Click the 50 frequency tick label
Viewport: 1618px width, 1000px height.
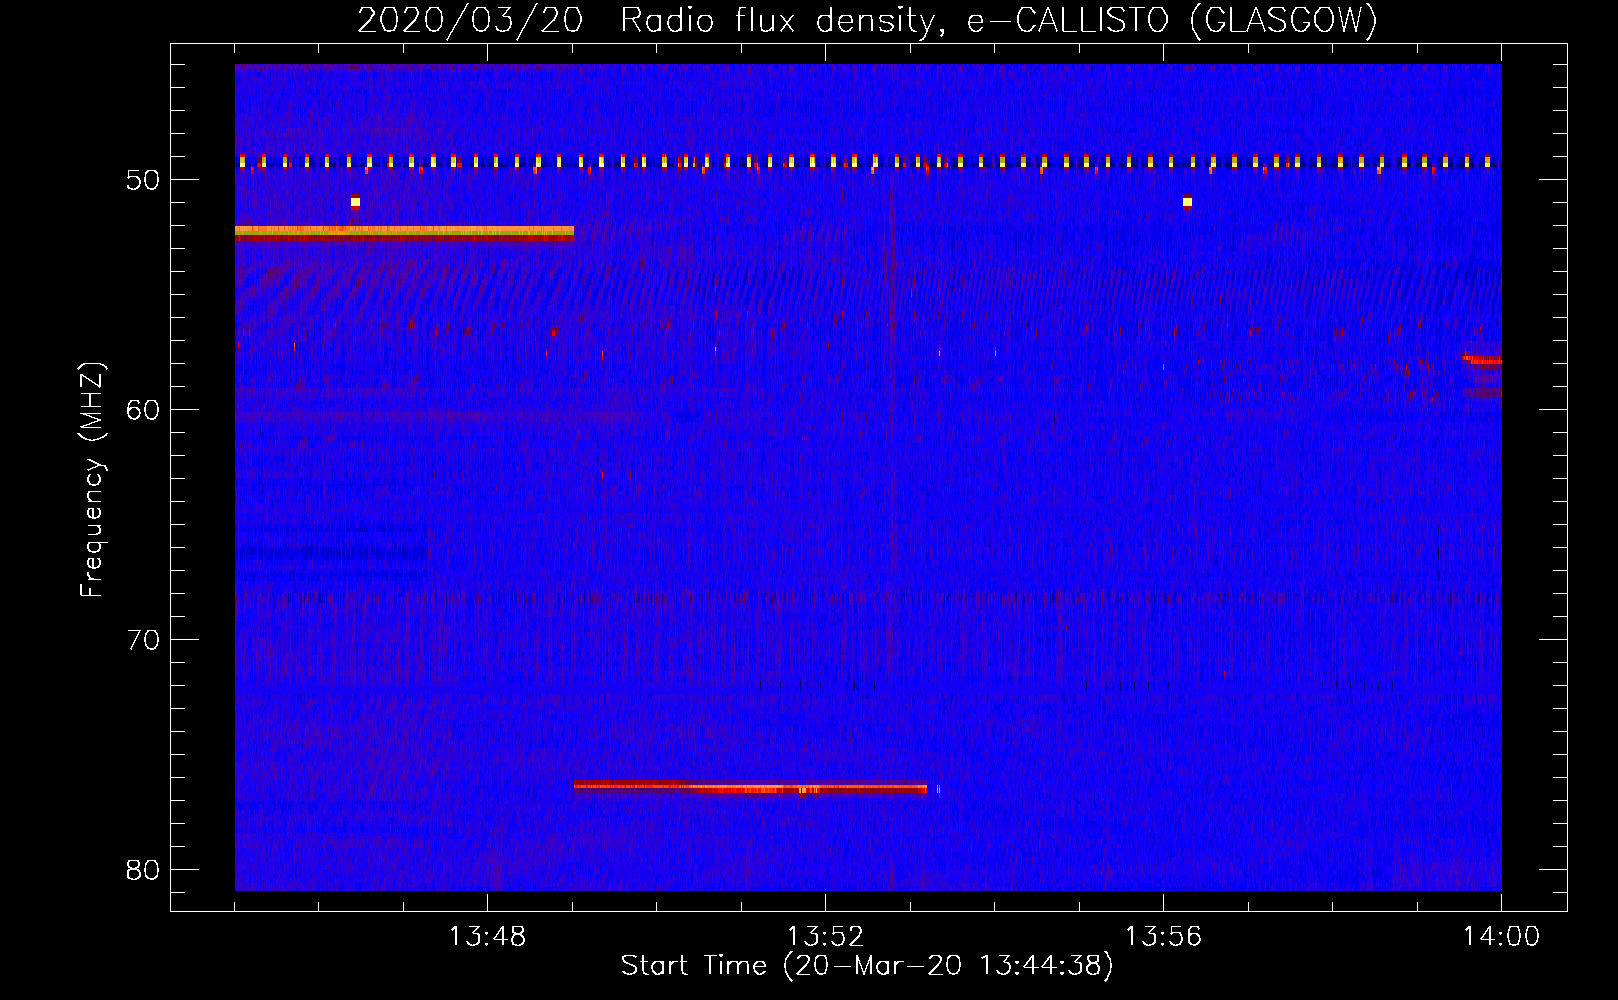click(143, 180)
